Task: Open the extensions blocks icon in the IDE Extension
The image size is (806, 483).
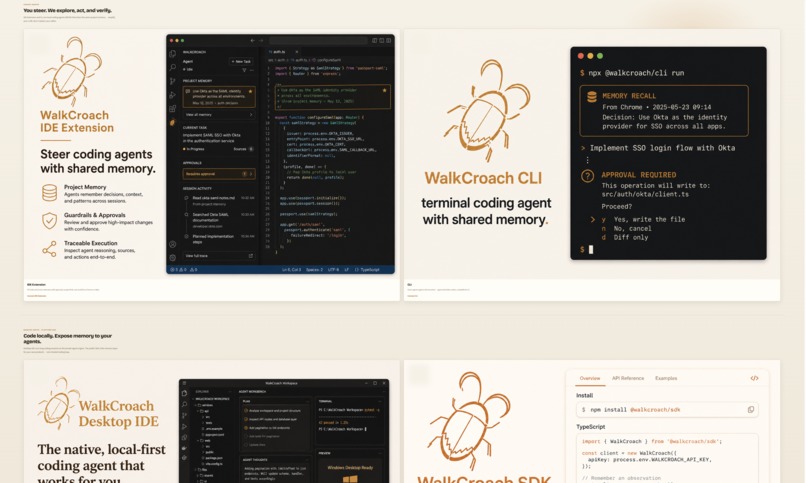Action: coord(173,109)
